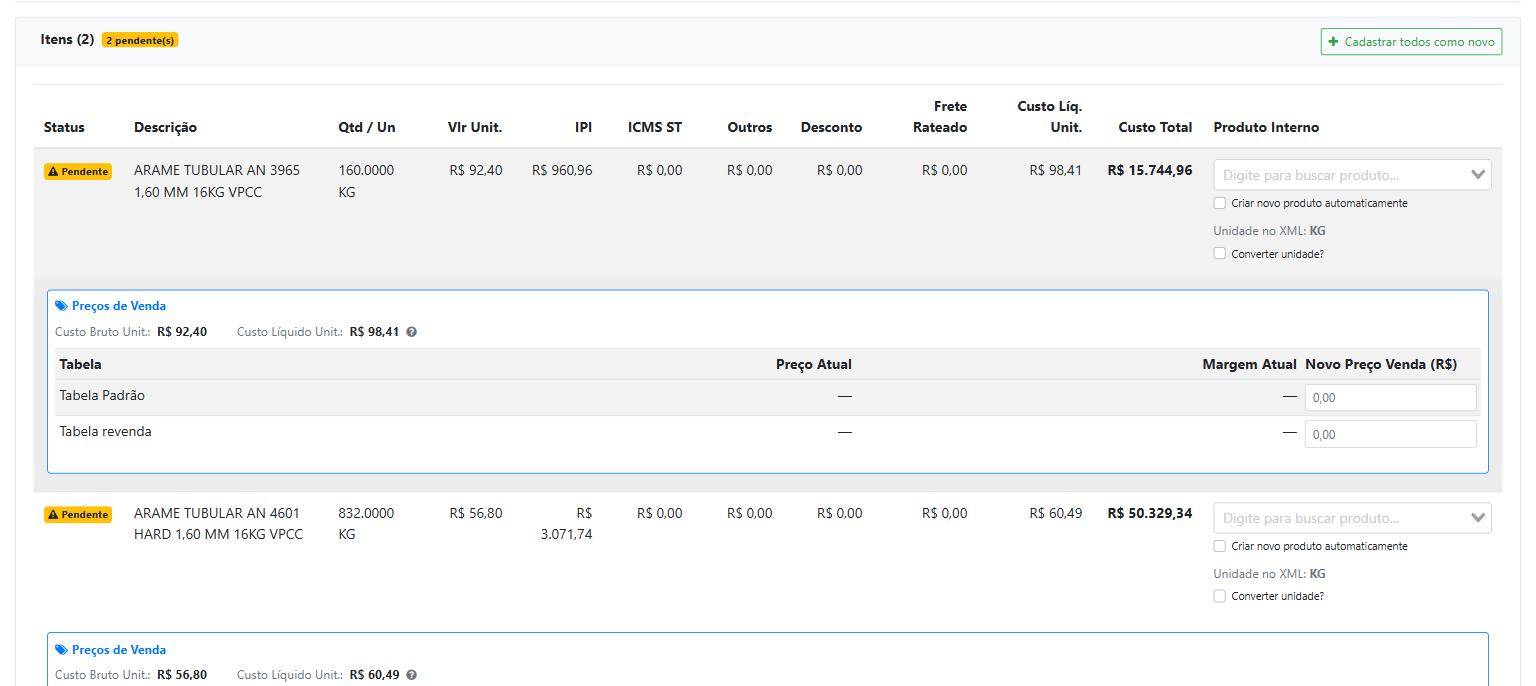
Task: Click IPI value R$ 3.071,74
Action: pos(566,524)
